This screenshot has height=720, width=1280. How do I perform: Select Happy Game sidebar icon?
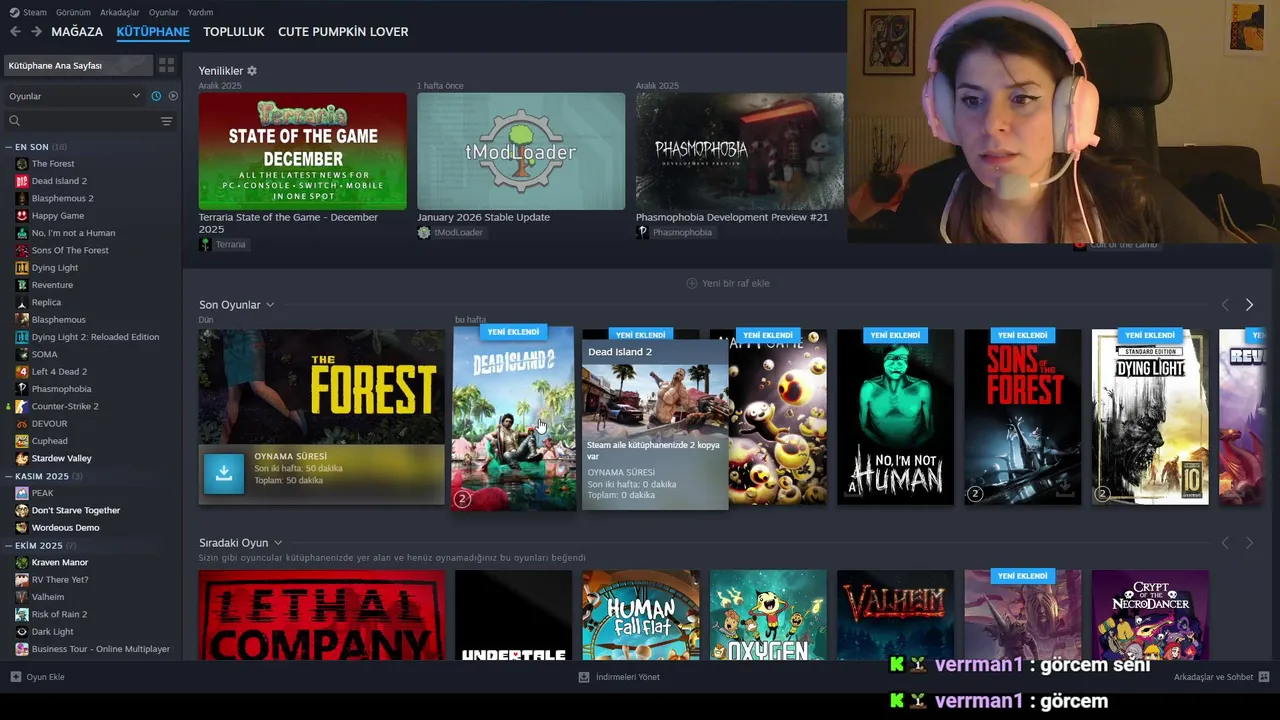[x=22, y=216]
